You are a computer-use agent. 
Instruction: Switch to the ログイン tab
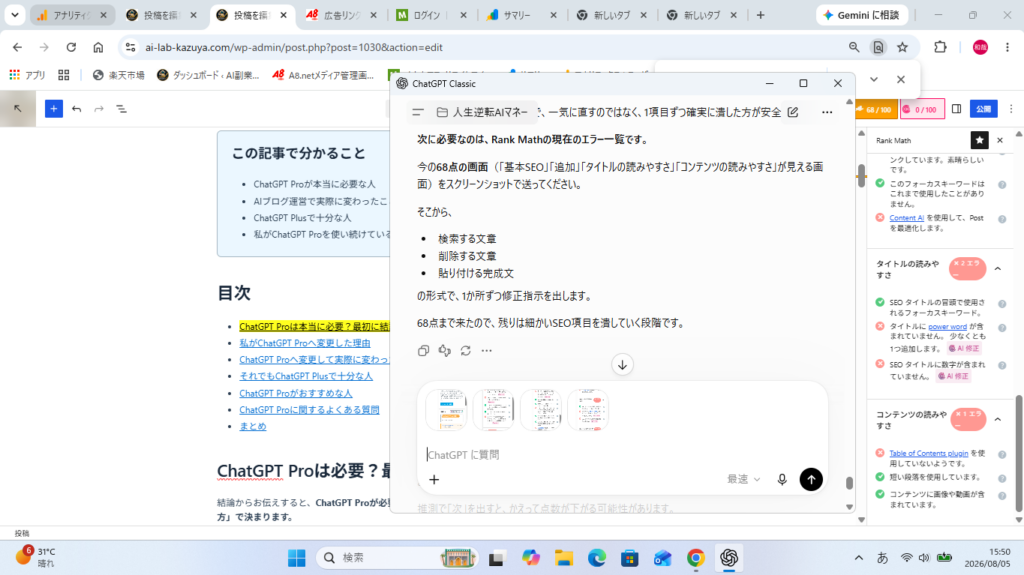click(432, 15)
